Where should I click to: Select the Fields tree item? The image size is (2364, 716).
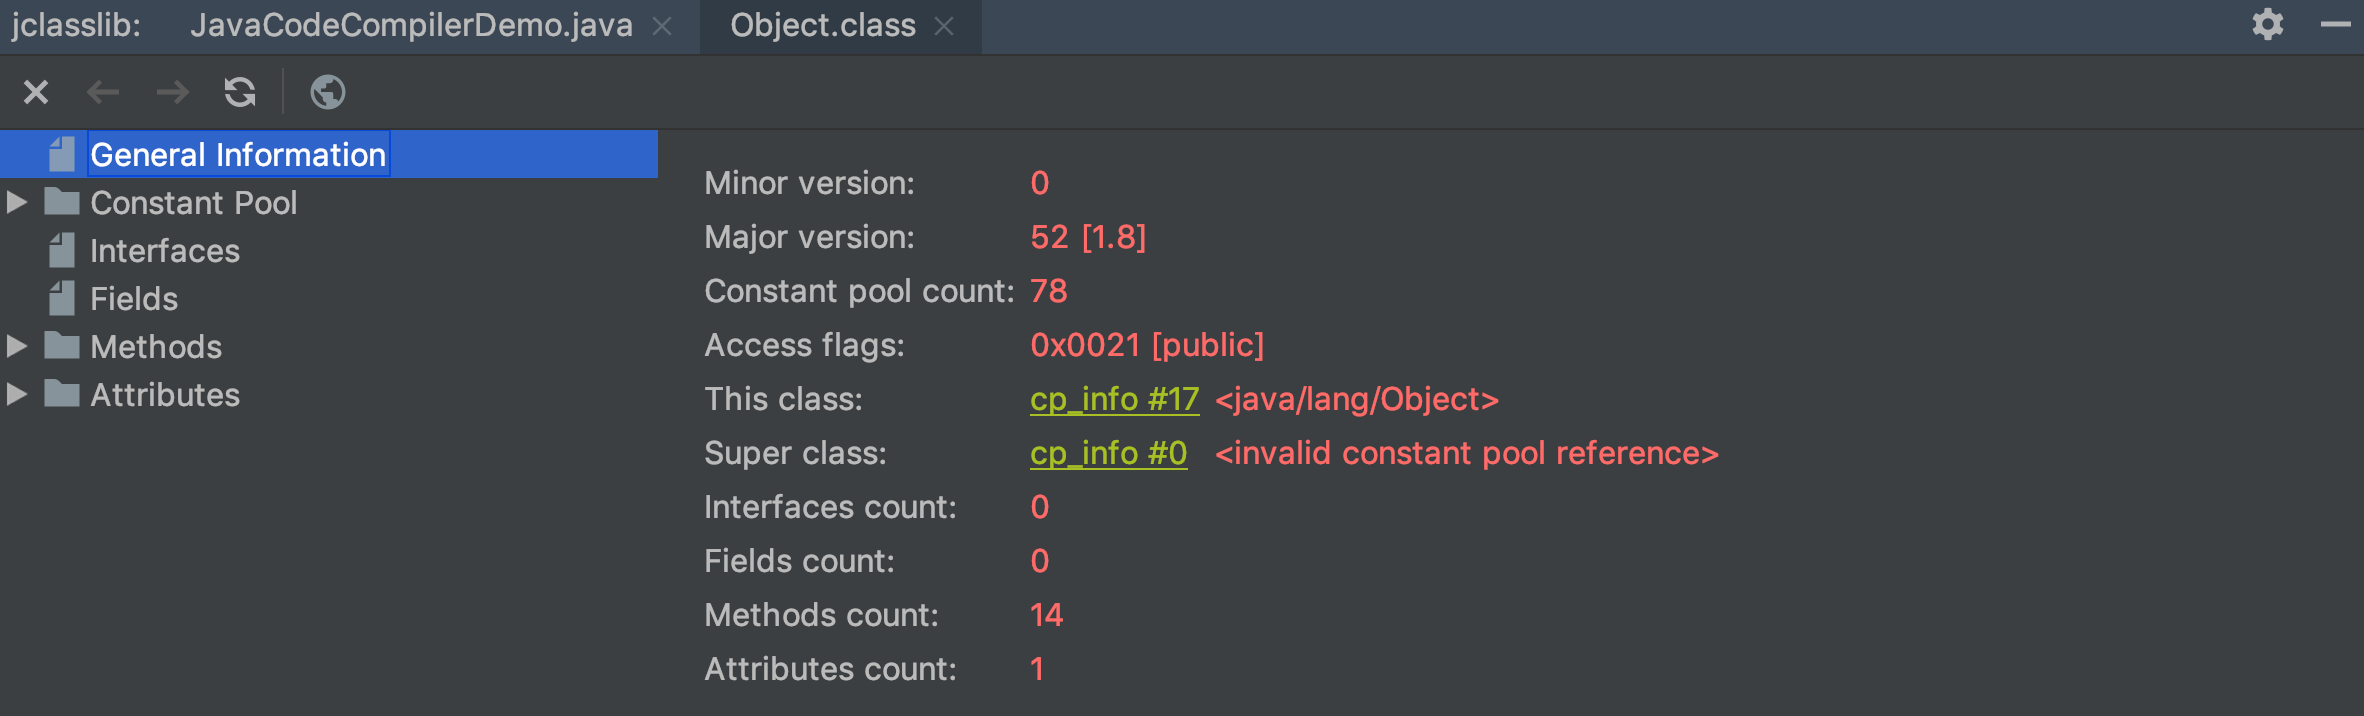(134, 299)
